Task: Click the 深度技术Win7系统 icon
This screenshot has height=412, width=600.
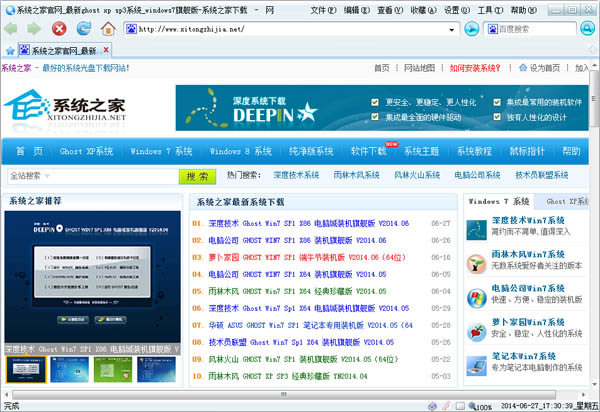Action: point(476,230)
